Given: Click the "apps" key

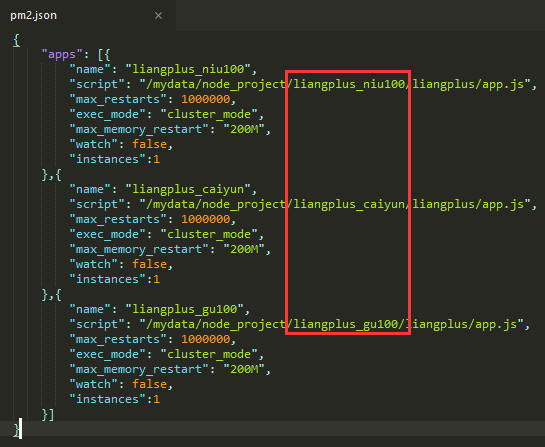Looking at the screenshot, I should [62, 55].
